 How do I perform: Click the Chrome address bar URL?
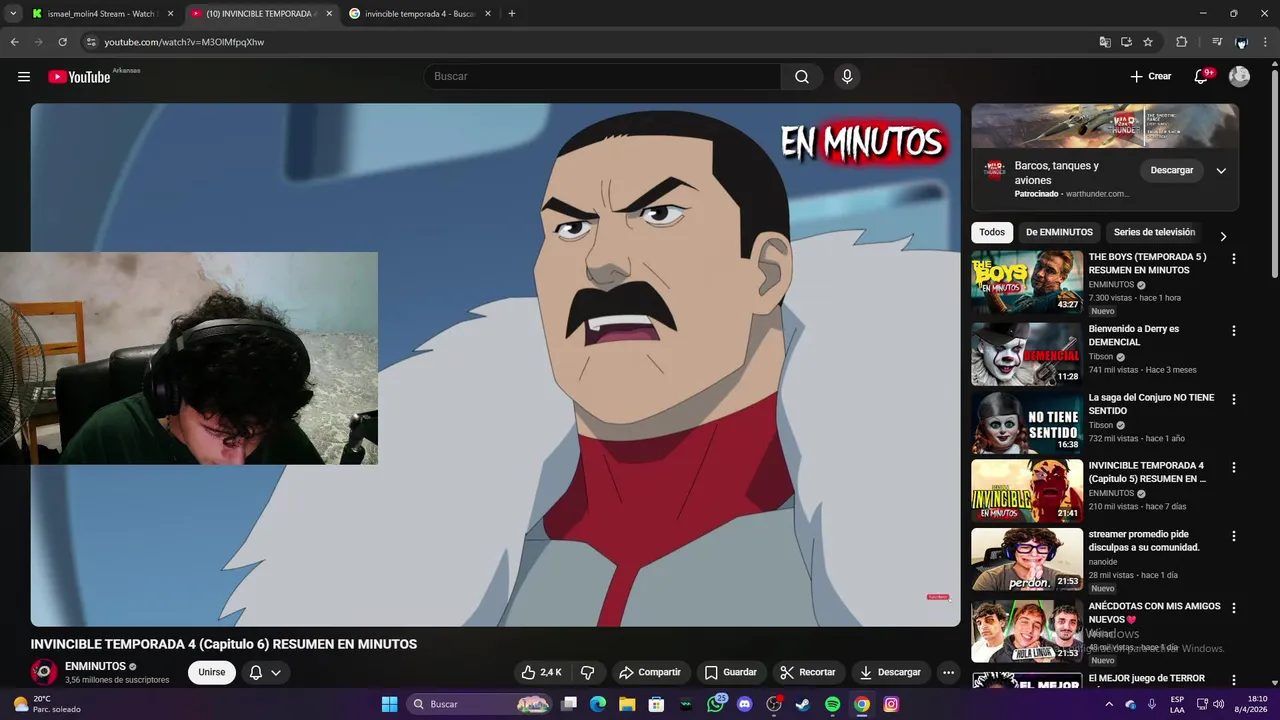184,42
